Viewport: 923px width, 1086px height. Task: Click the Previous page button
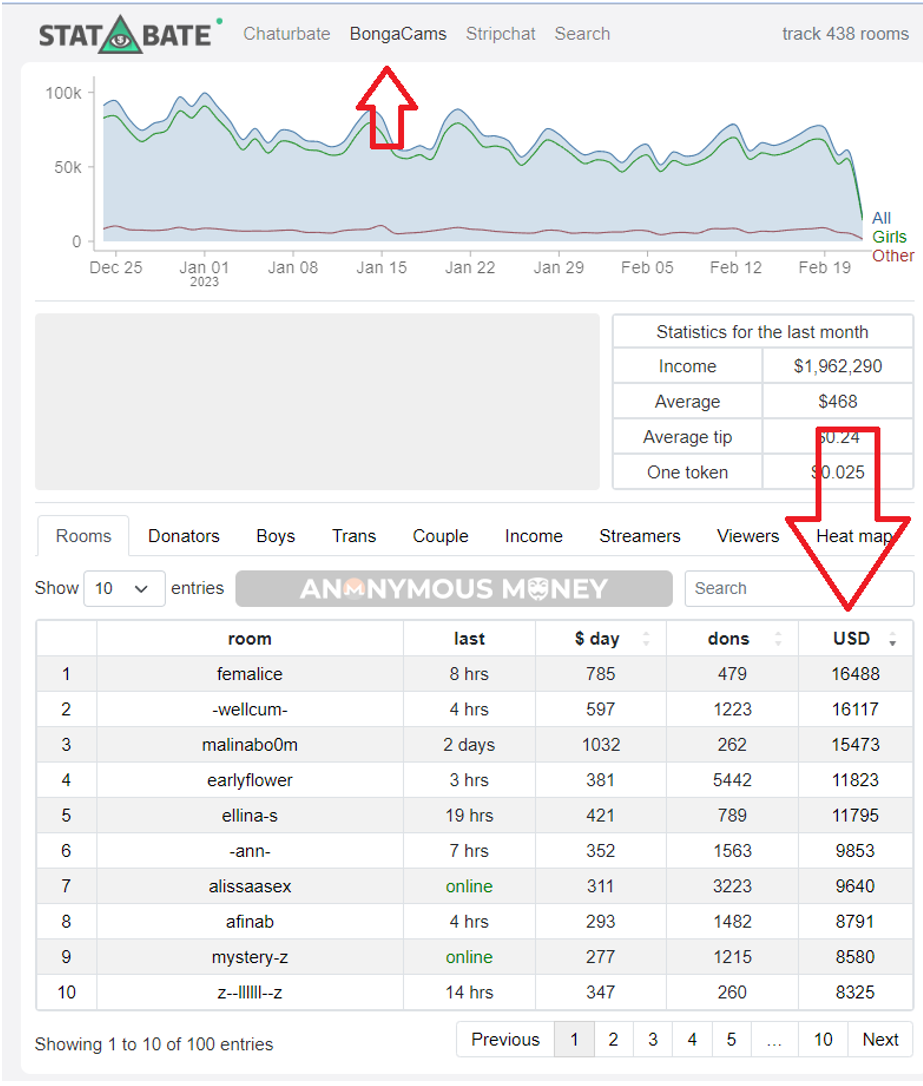(505, 1040)
